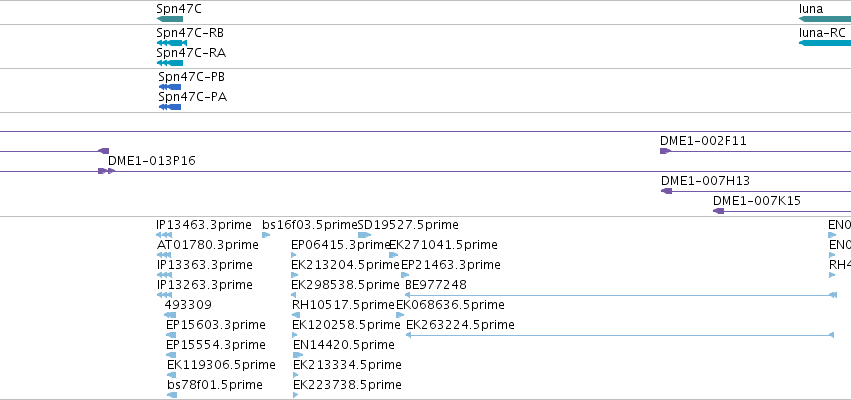The height and width of the screenshot is (400, 851).
Task: Click the DME1-007H13 clone end marker
Action: pyautogui.click(x=666, y=191)
